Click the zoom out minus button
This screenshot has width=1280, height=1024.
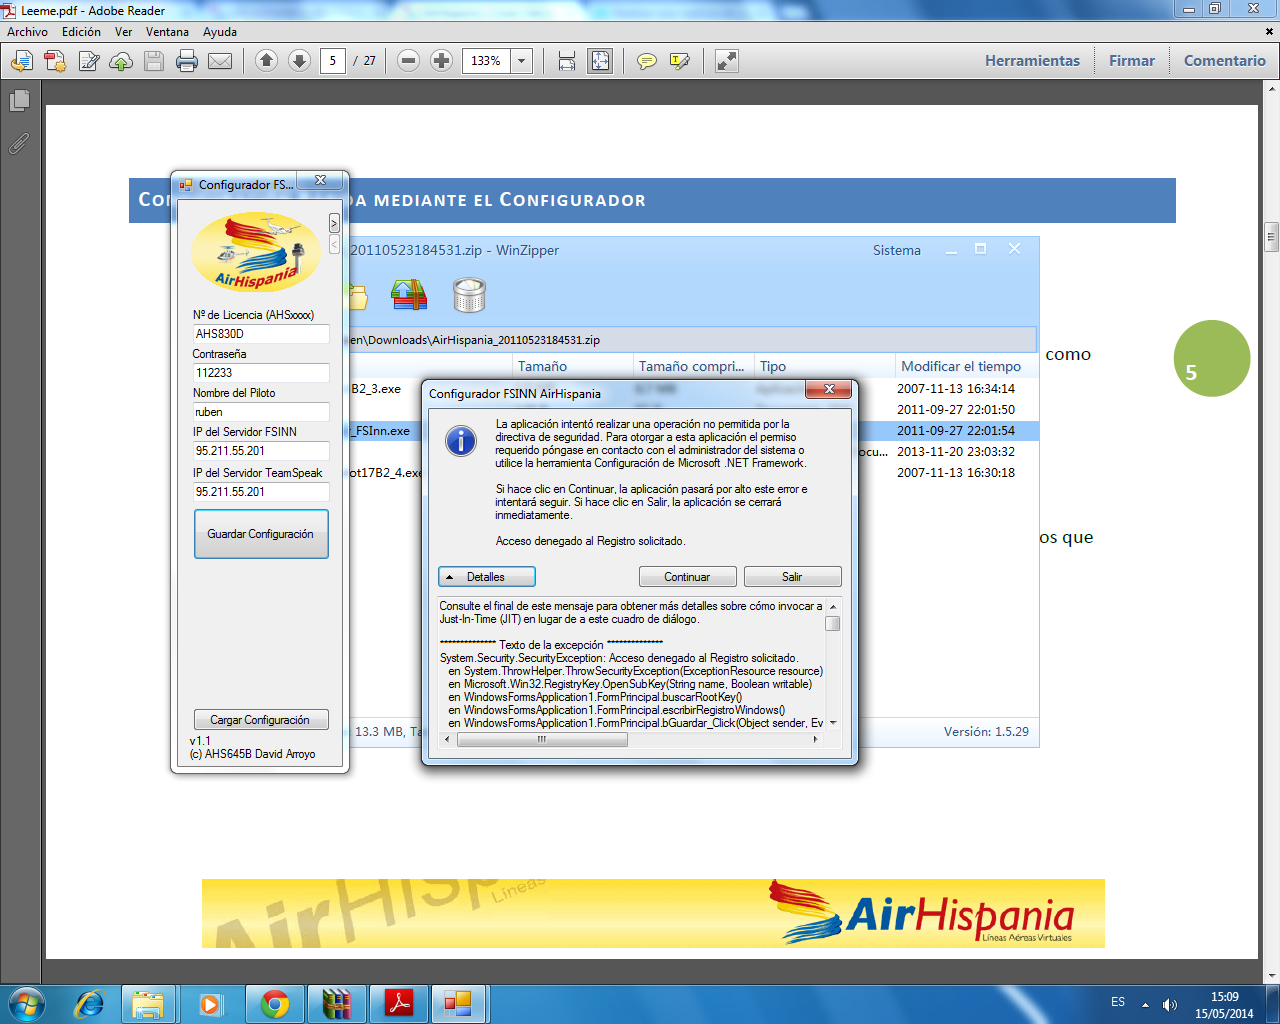[408, 61]
